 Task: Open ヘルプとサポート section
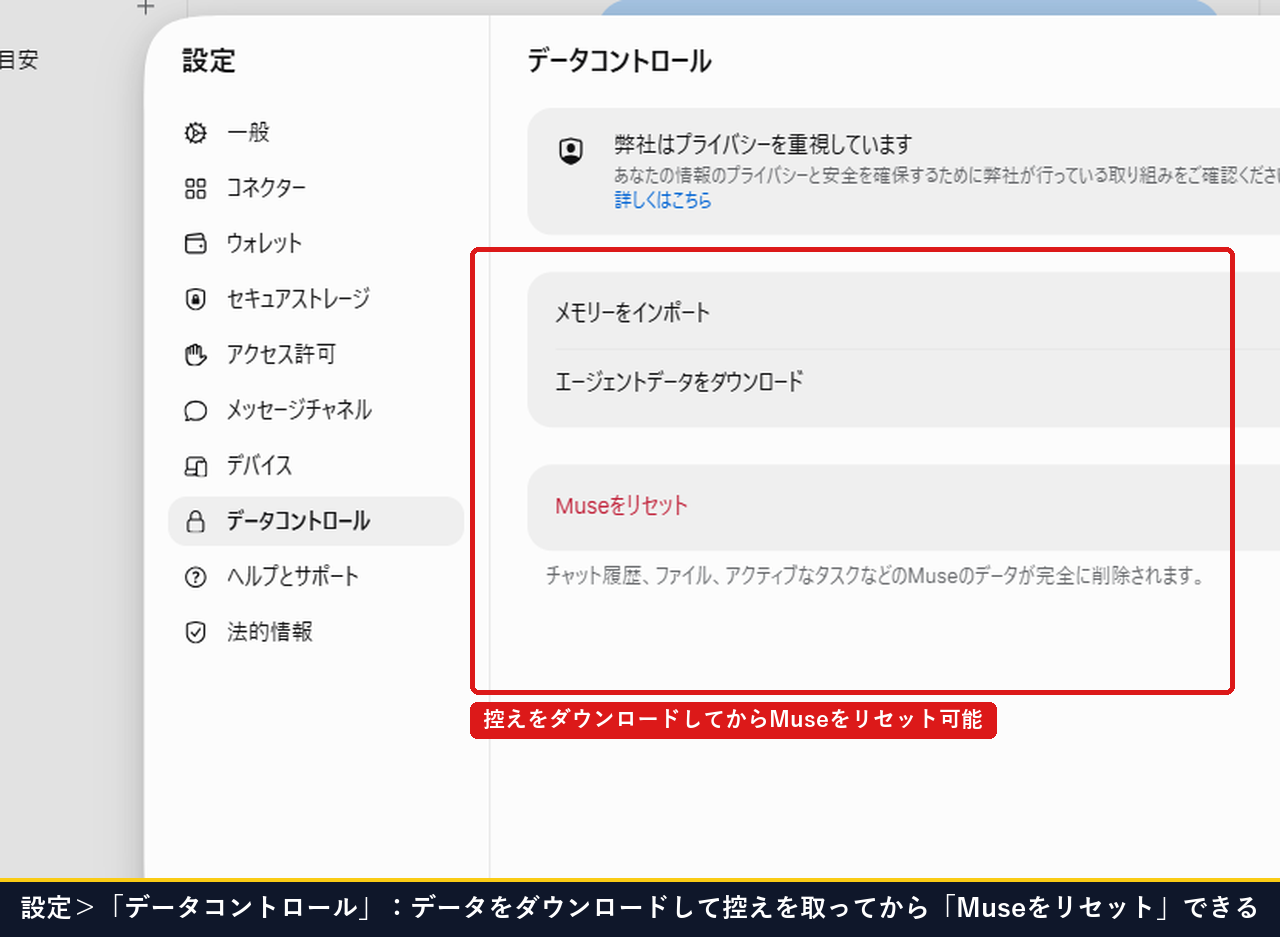click(316, 577)
